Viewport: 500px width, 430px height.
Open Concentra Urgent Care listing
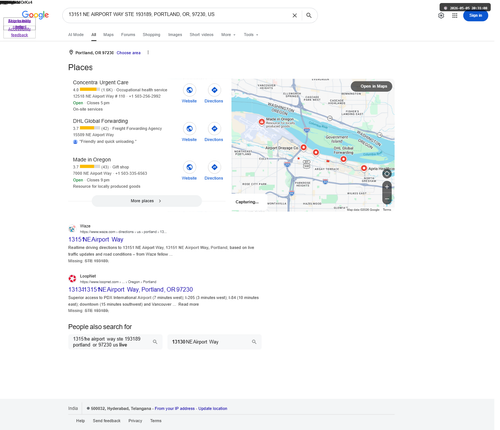point(100,82)
